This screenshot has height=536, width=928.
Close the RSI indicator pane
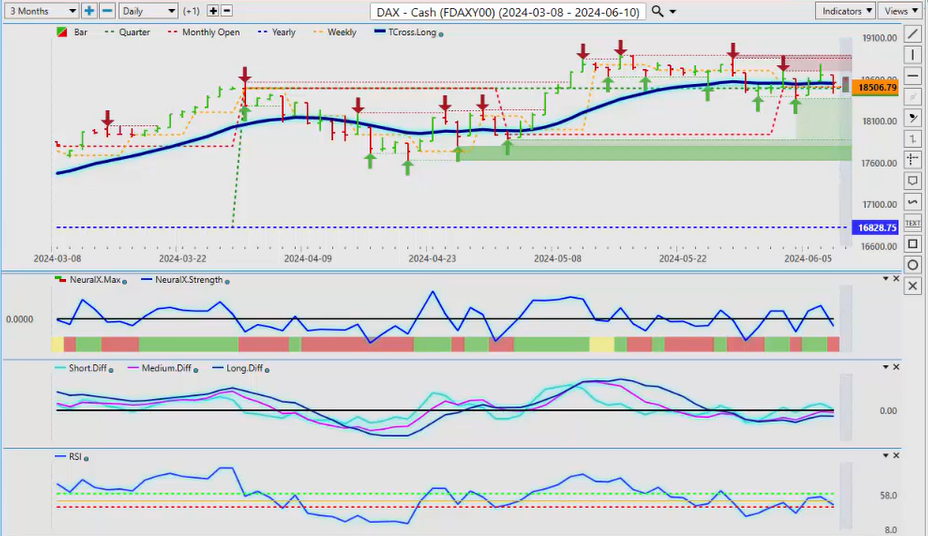coord(896,455)
